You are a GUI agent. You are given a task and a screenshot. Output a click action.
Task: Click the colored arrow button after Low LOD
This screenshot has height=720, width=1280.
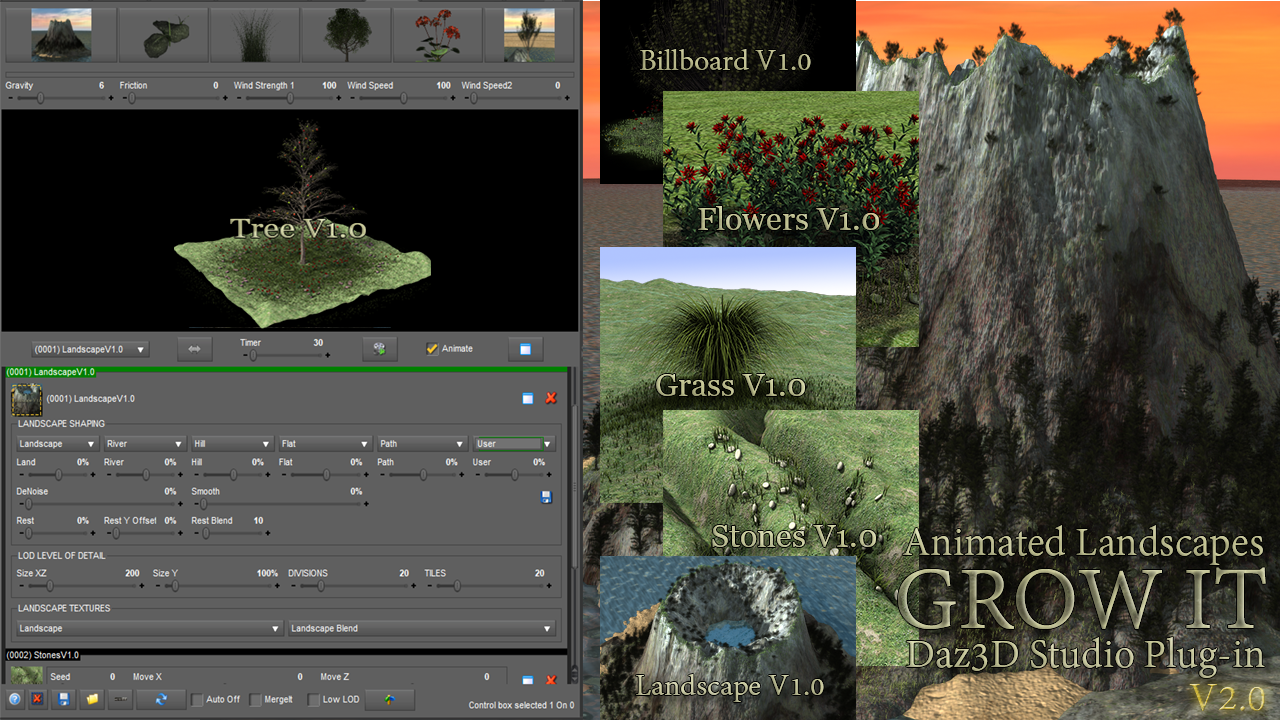pos(390,699)
